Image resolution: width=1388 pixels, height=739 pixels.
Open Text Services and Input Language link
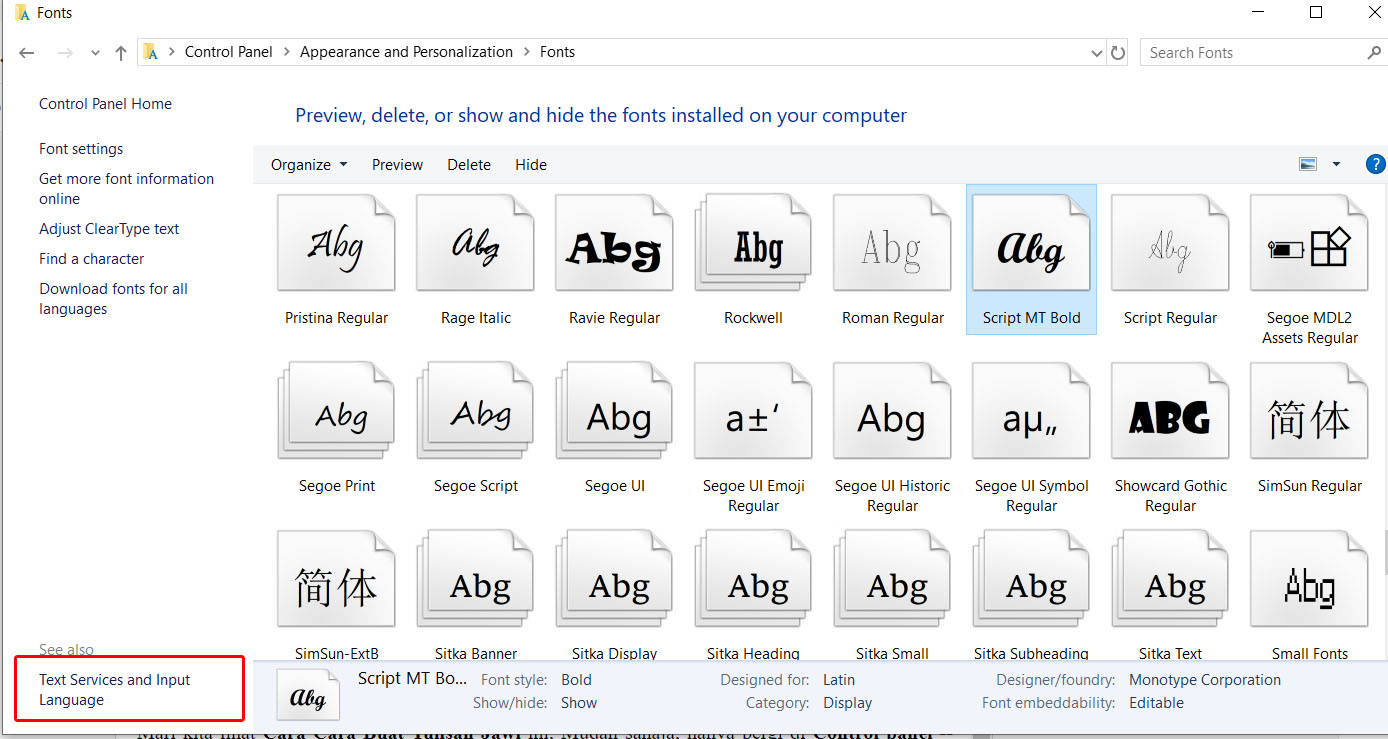click(x=114, y=690)
